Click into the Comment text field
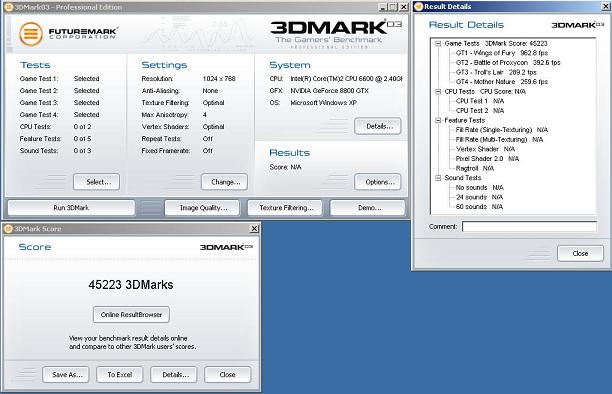Screen dimensions: 612x394 [x=529, y=226]
